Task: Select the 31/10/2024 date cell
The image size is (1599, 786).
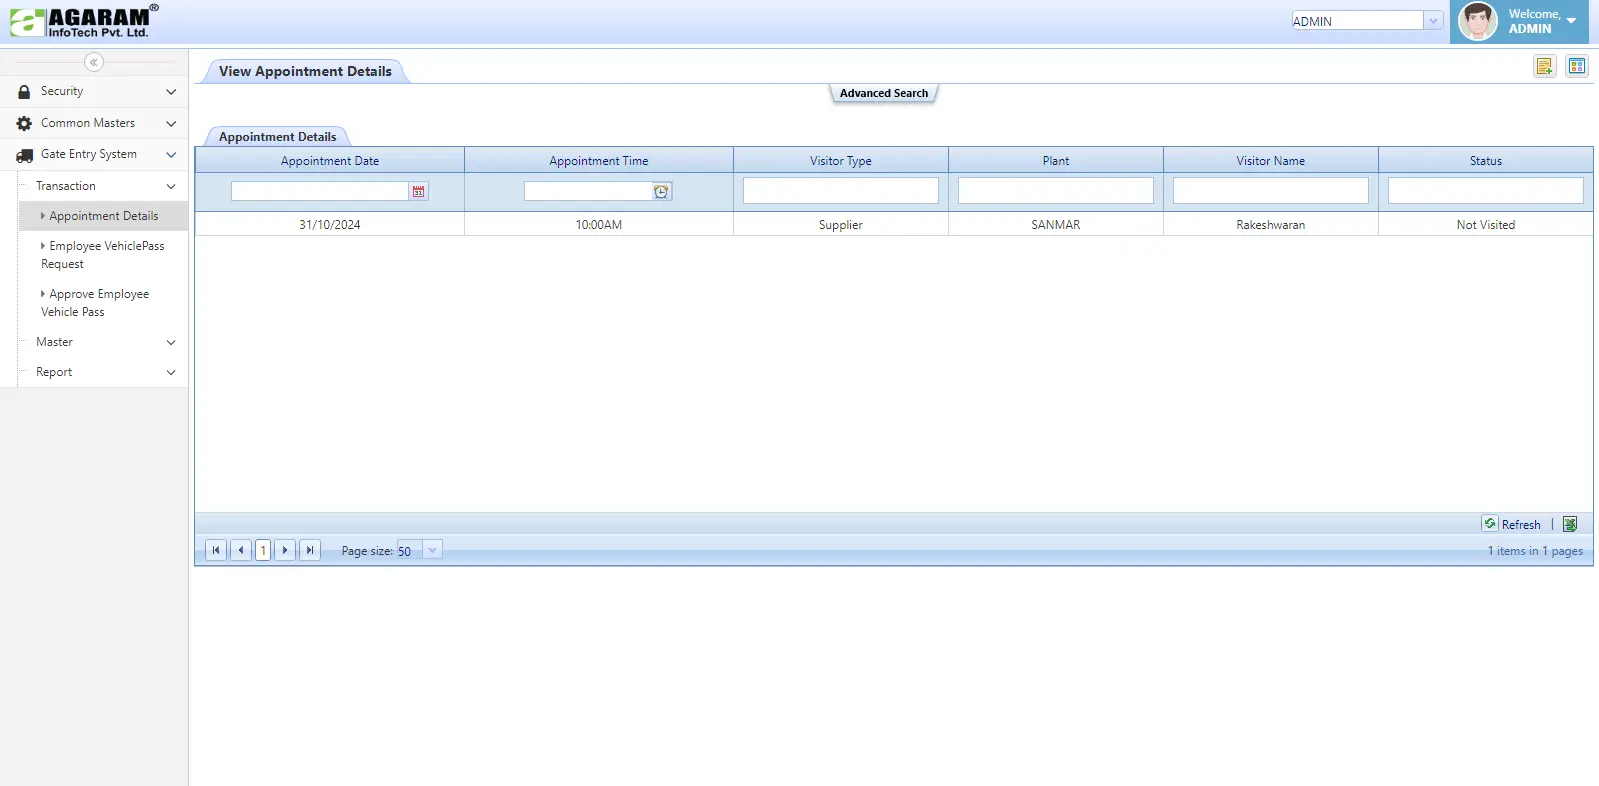Action: point(330,225)
